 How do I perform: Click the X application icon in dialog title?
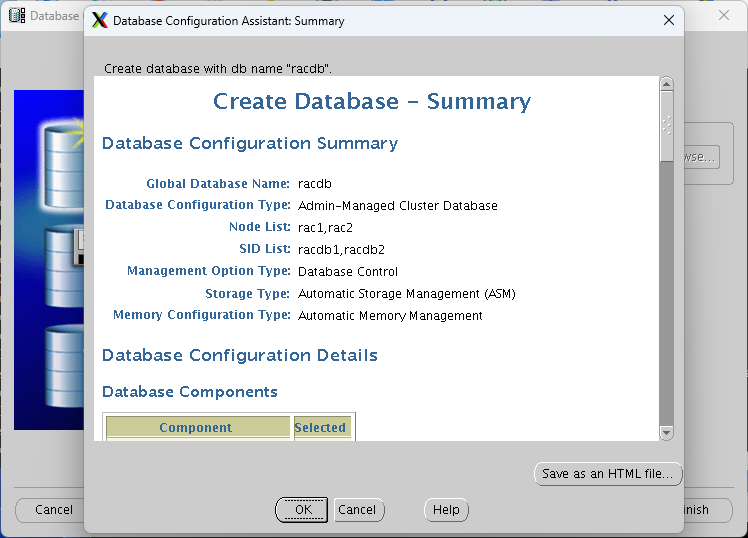point(100,20)
